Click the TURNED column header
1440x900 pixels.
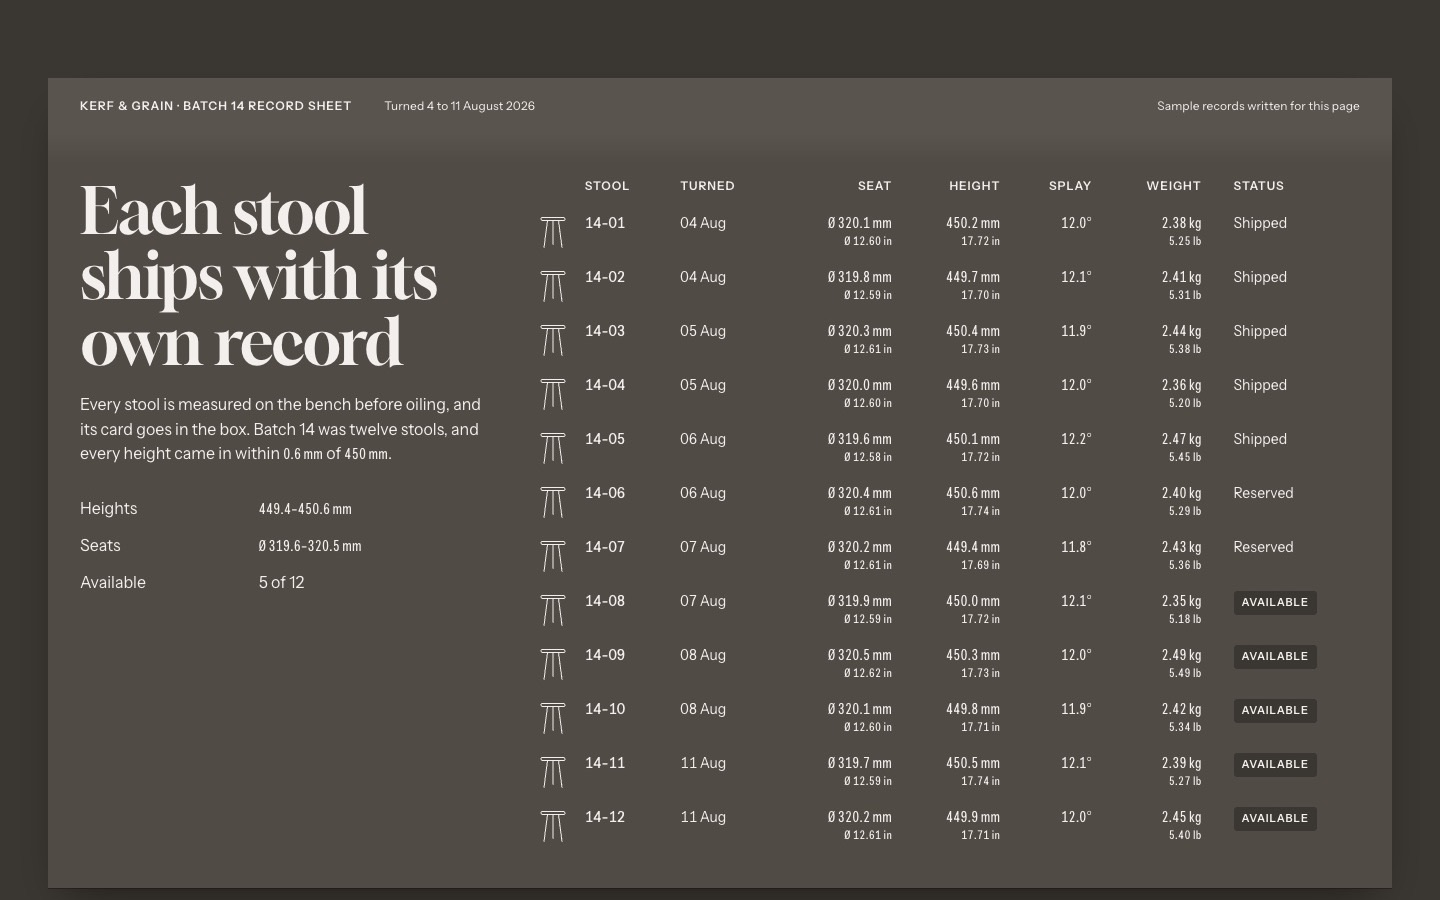pyautogui.click(x=707, y=186)
